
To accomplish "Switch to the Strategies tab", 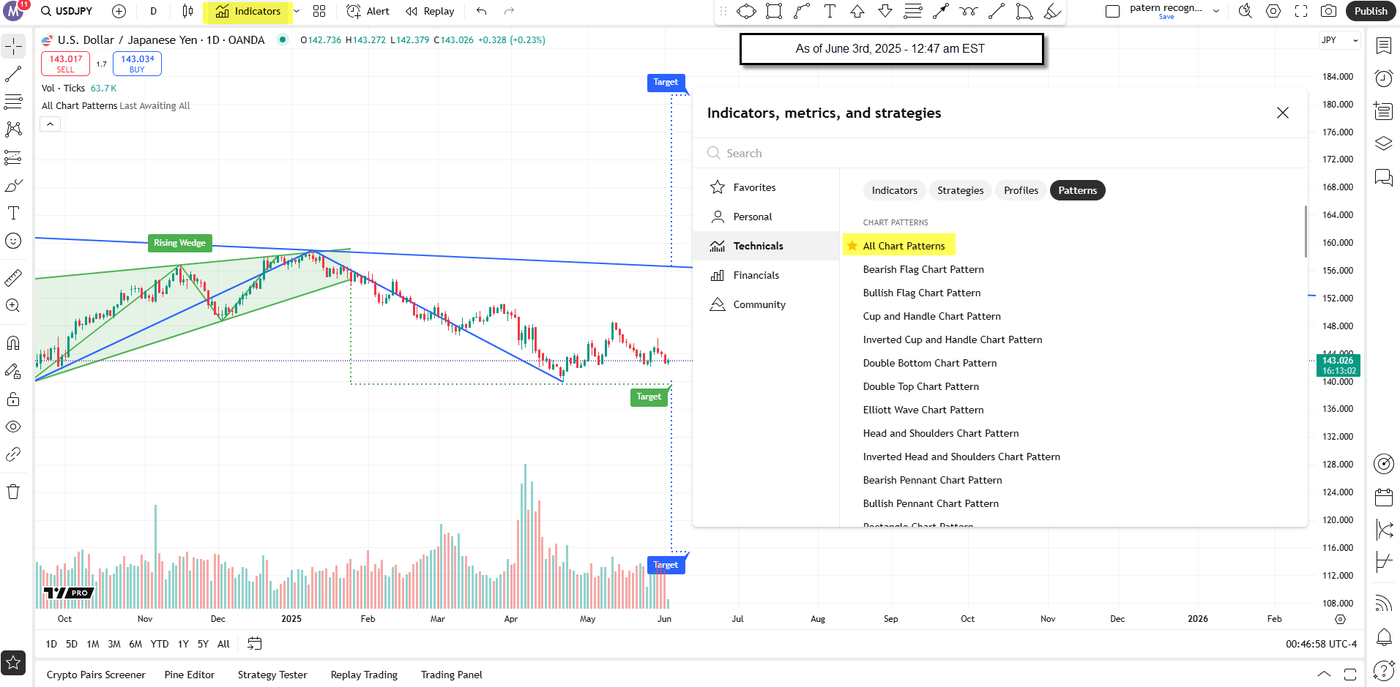I will coord(959,190).
